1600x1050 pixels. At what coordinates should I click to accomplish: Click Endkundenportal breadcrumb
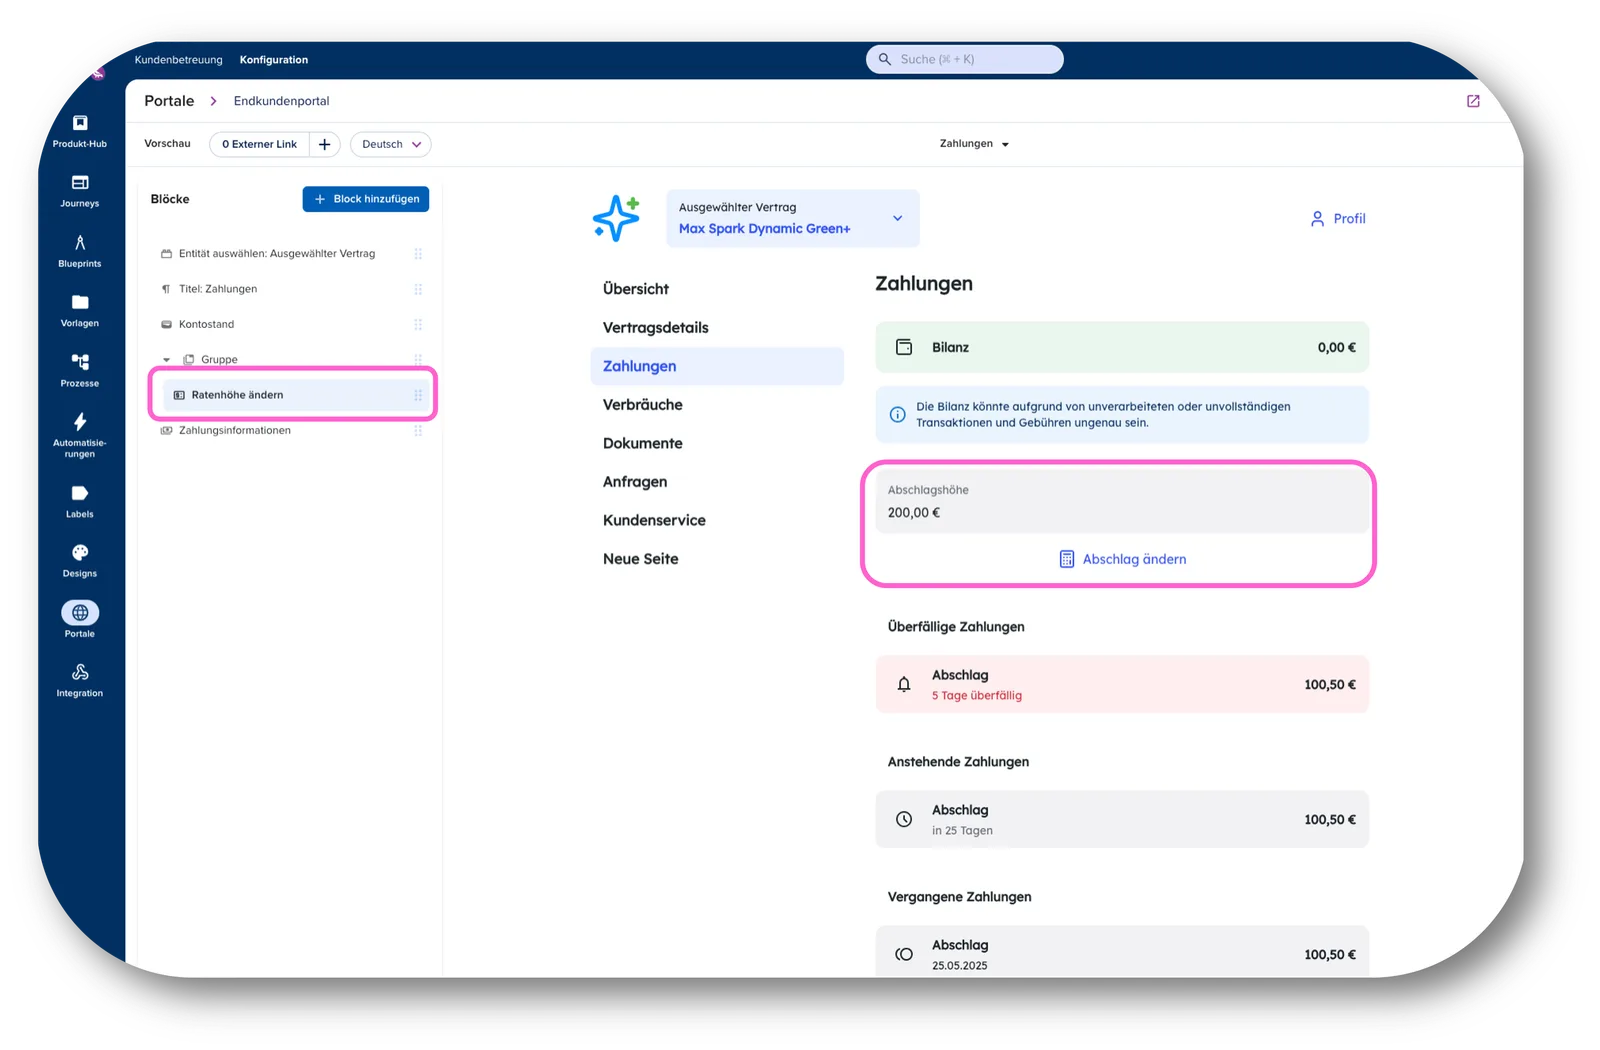click(x=281, y=101)
